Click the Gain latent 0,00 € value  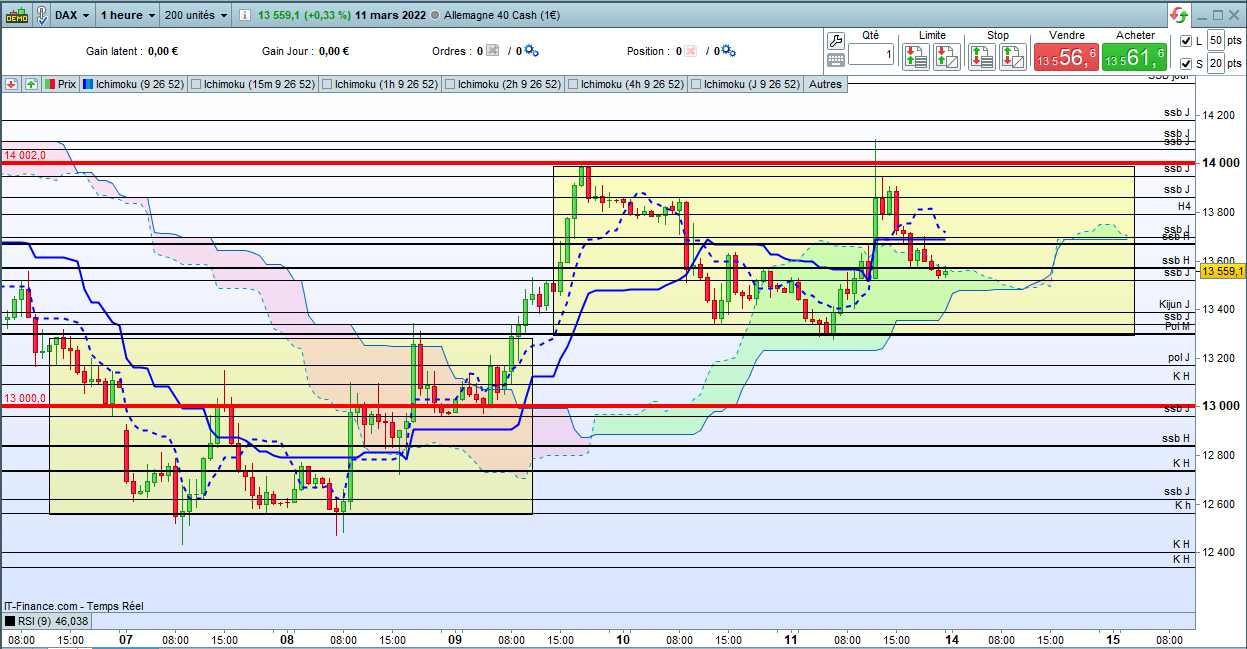click(162, 51)
